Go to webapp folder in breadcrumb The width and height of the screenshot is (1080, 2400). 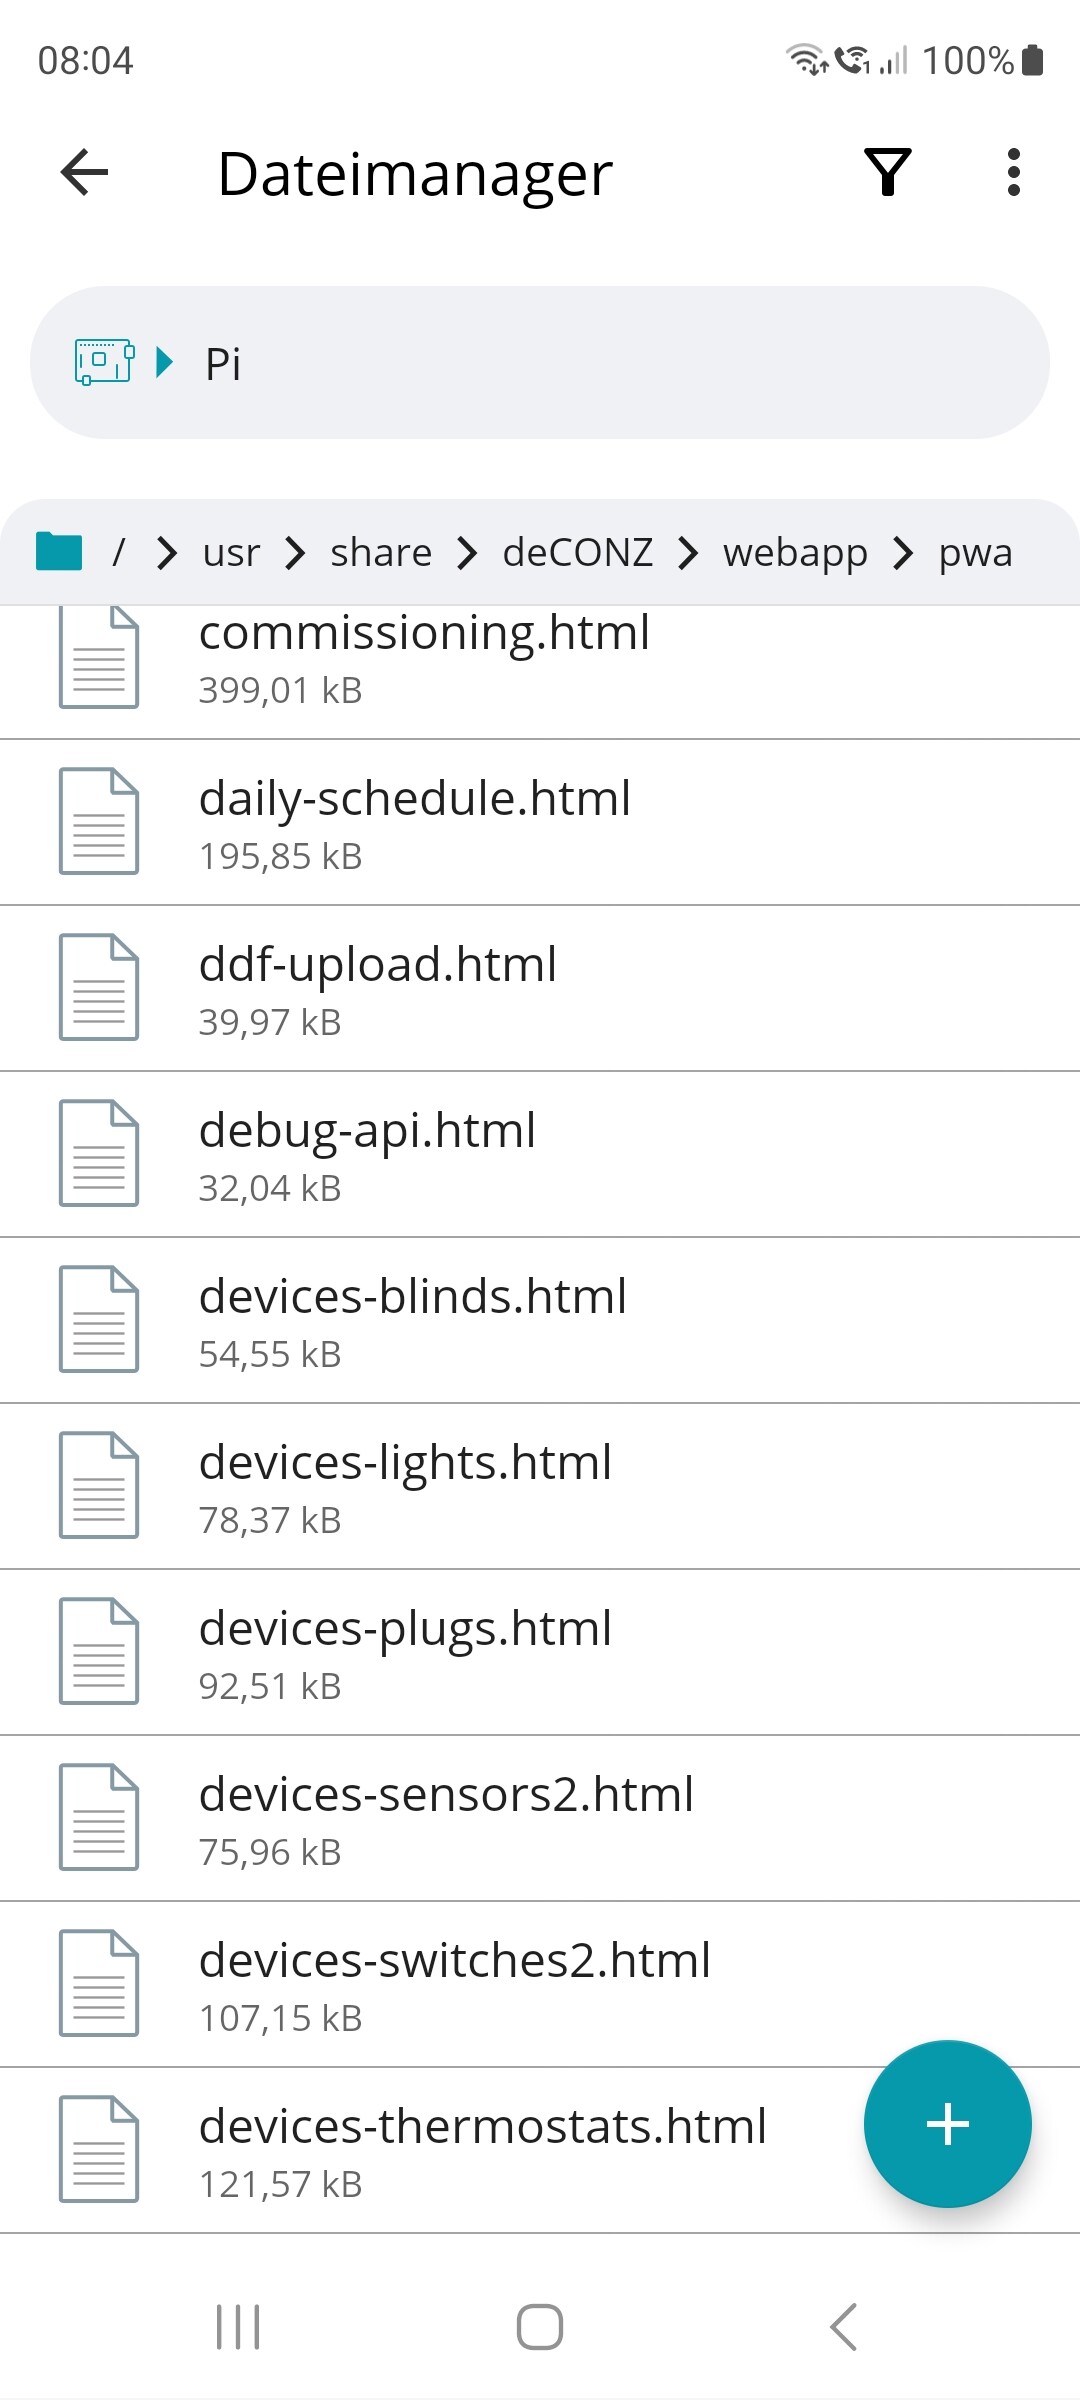point(795,552)
